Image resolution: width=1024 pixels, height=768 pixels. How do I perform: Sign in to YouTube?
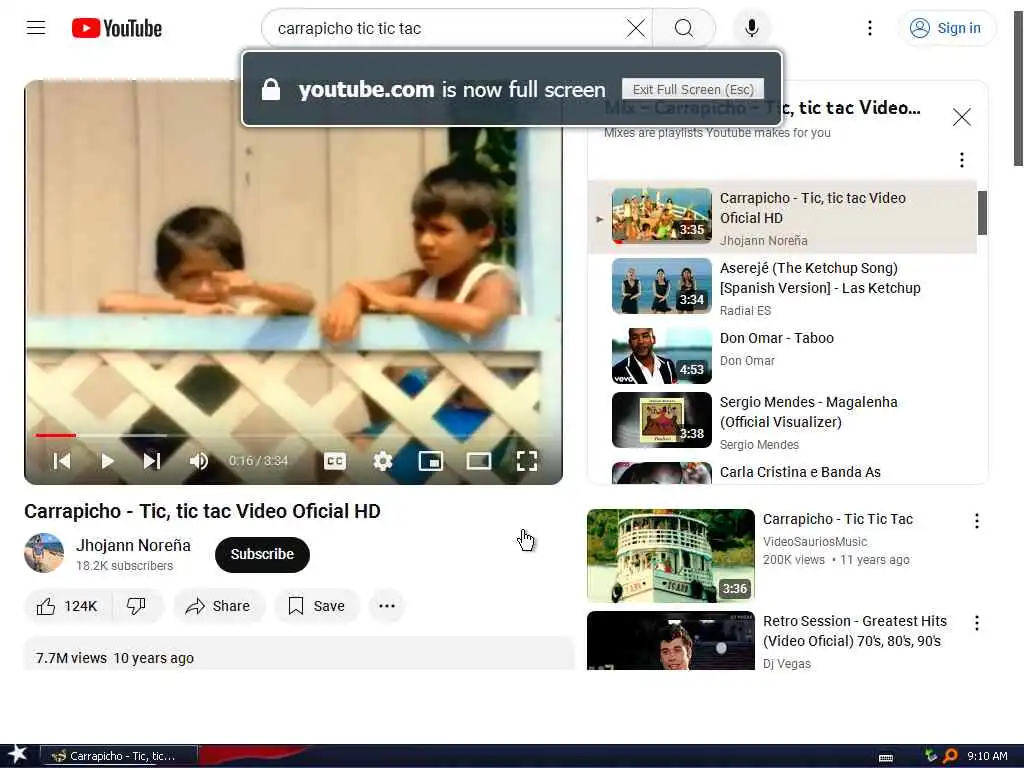[946, 28]
